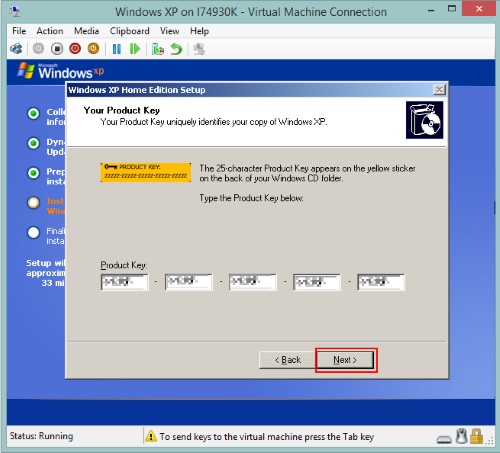
Task: Click the orange bullet beside 'Inst' setup step
Action: pyautogui.click(x=33, y=202)
